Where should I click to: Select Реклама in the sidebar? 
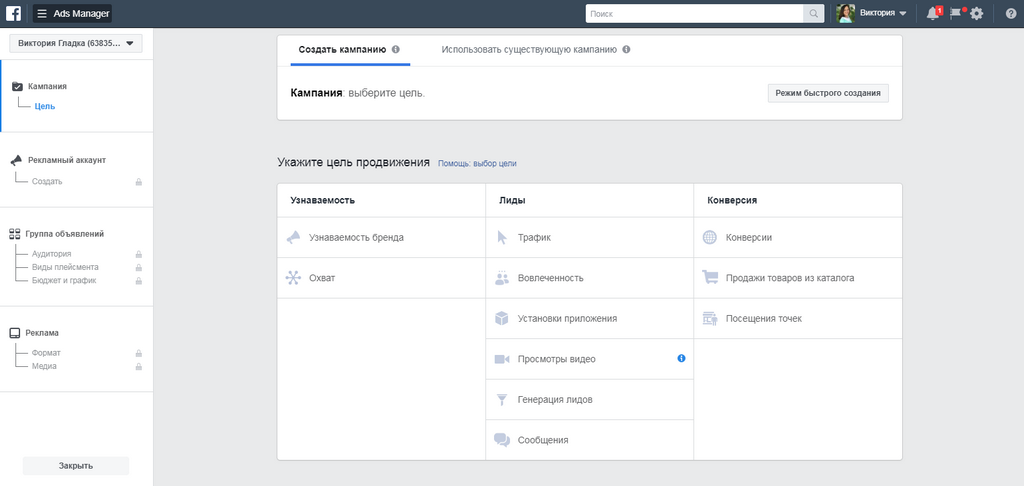[44, 332]
